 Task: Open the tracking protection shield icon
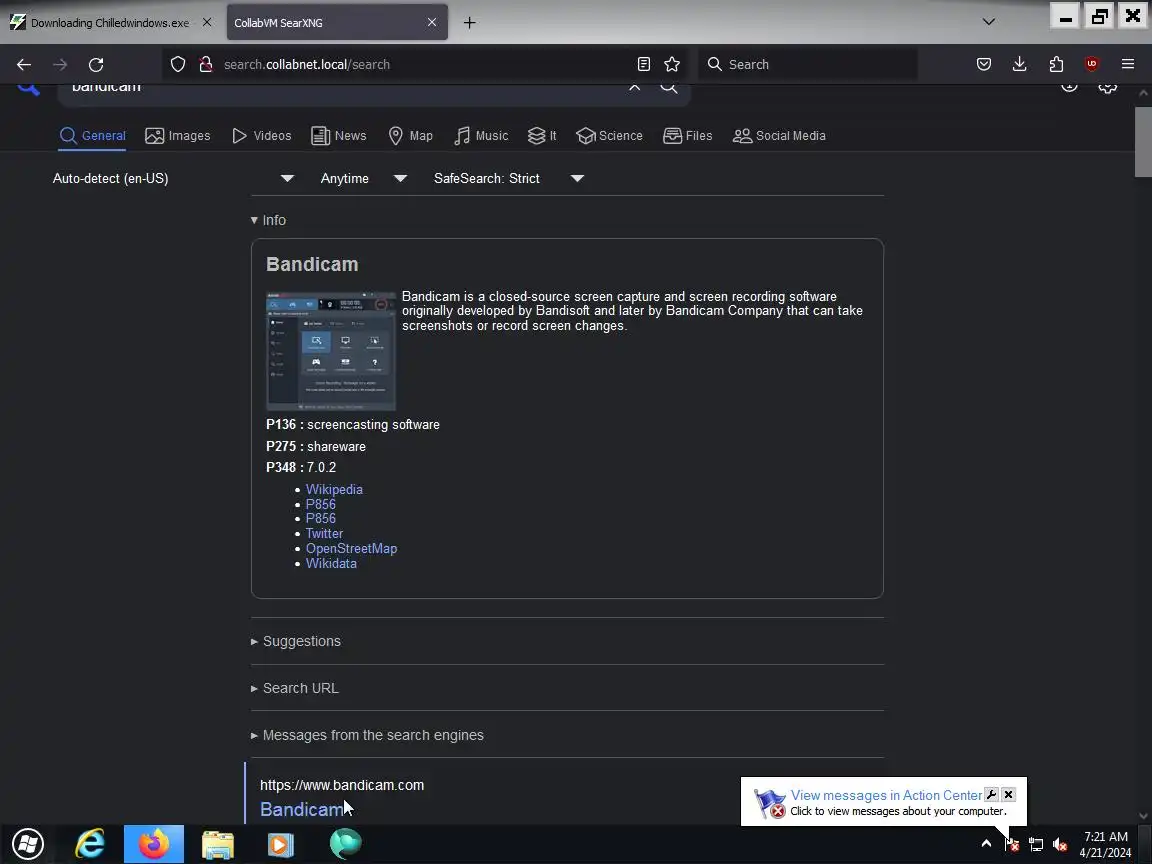[178, 65]
